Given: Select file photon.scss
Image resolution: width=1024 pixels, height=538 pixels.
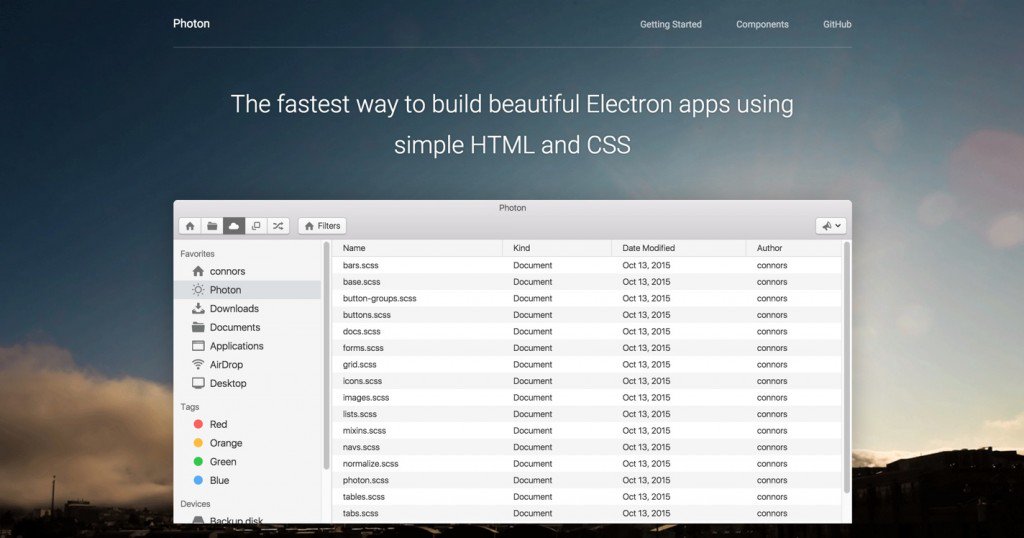Looking at the screenshot, I should point(587,481).
